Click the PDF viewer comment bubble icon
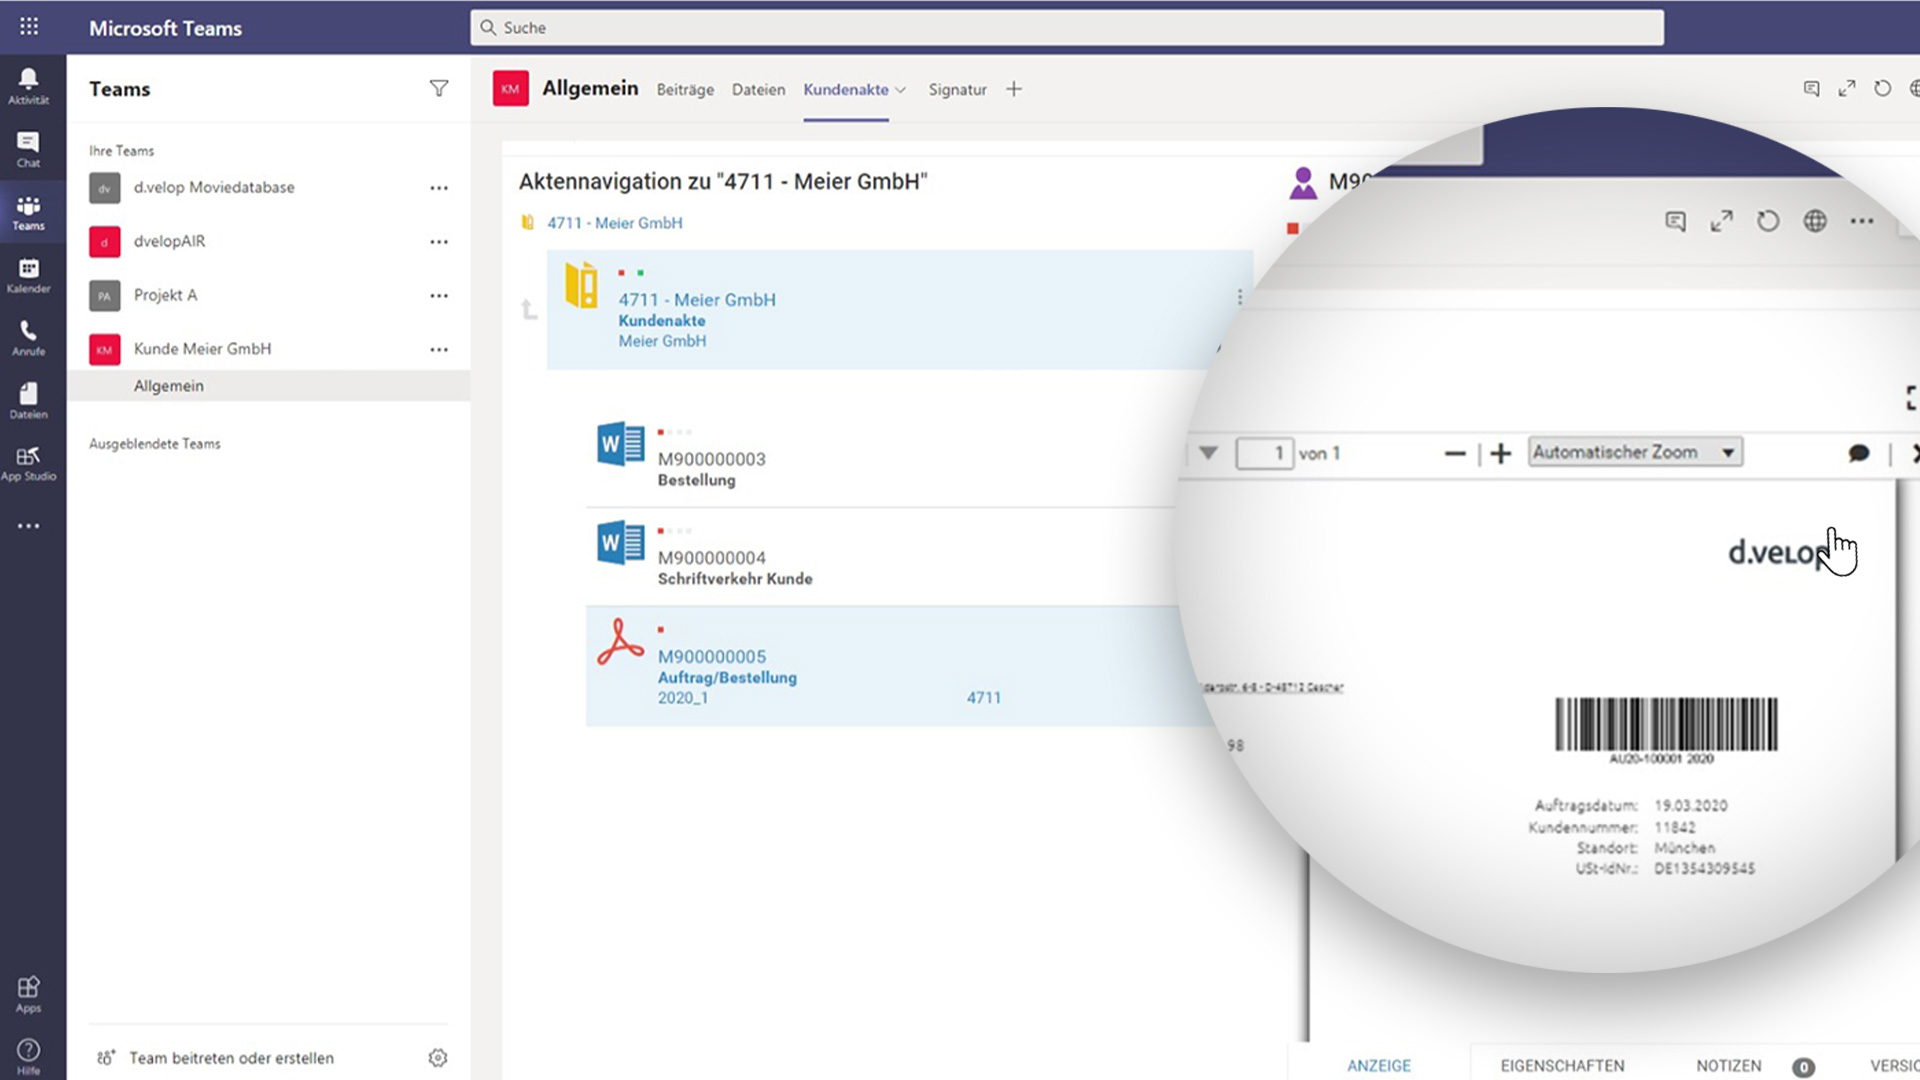Screen dimensions: 1920x1080 tap(1859, 454)
